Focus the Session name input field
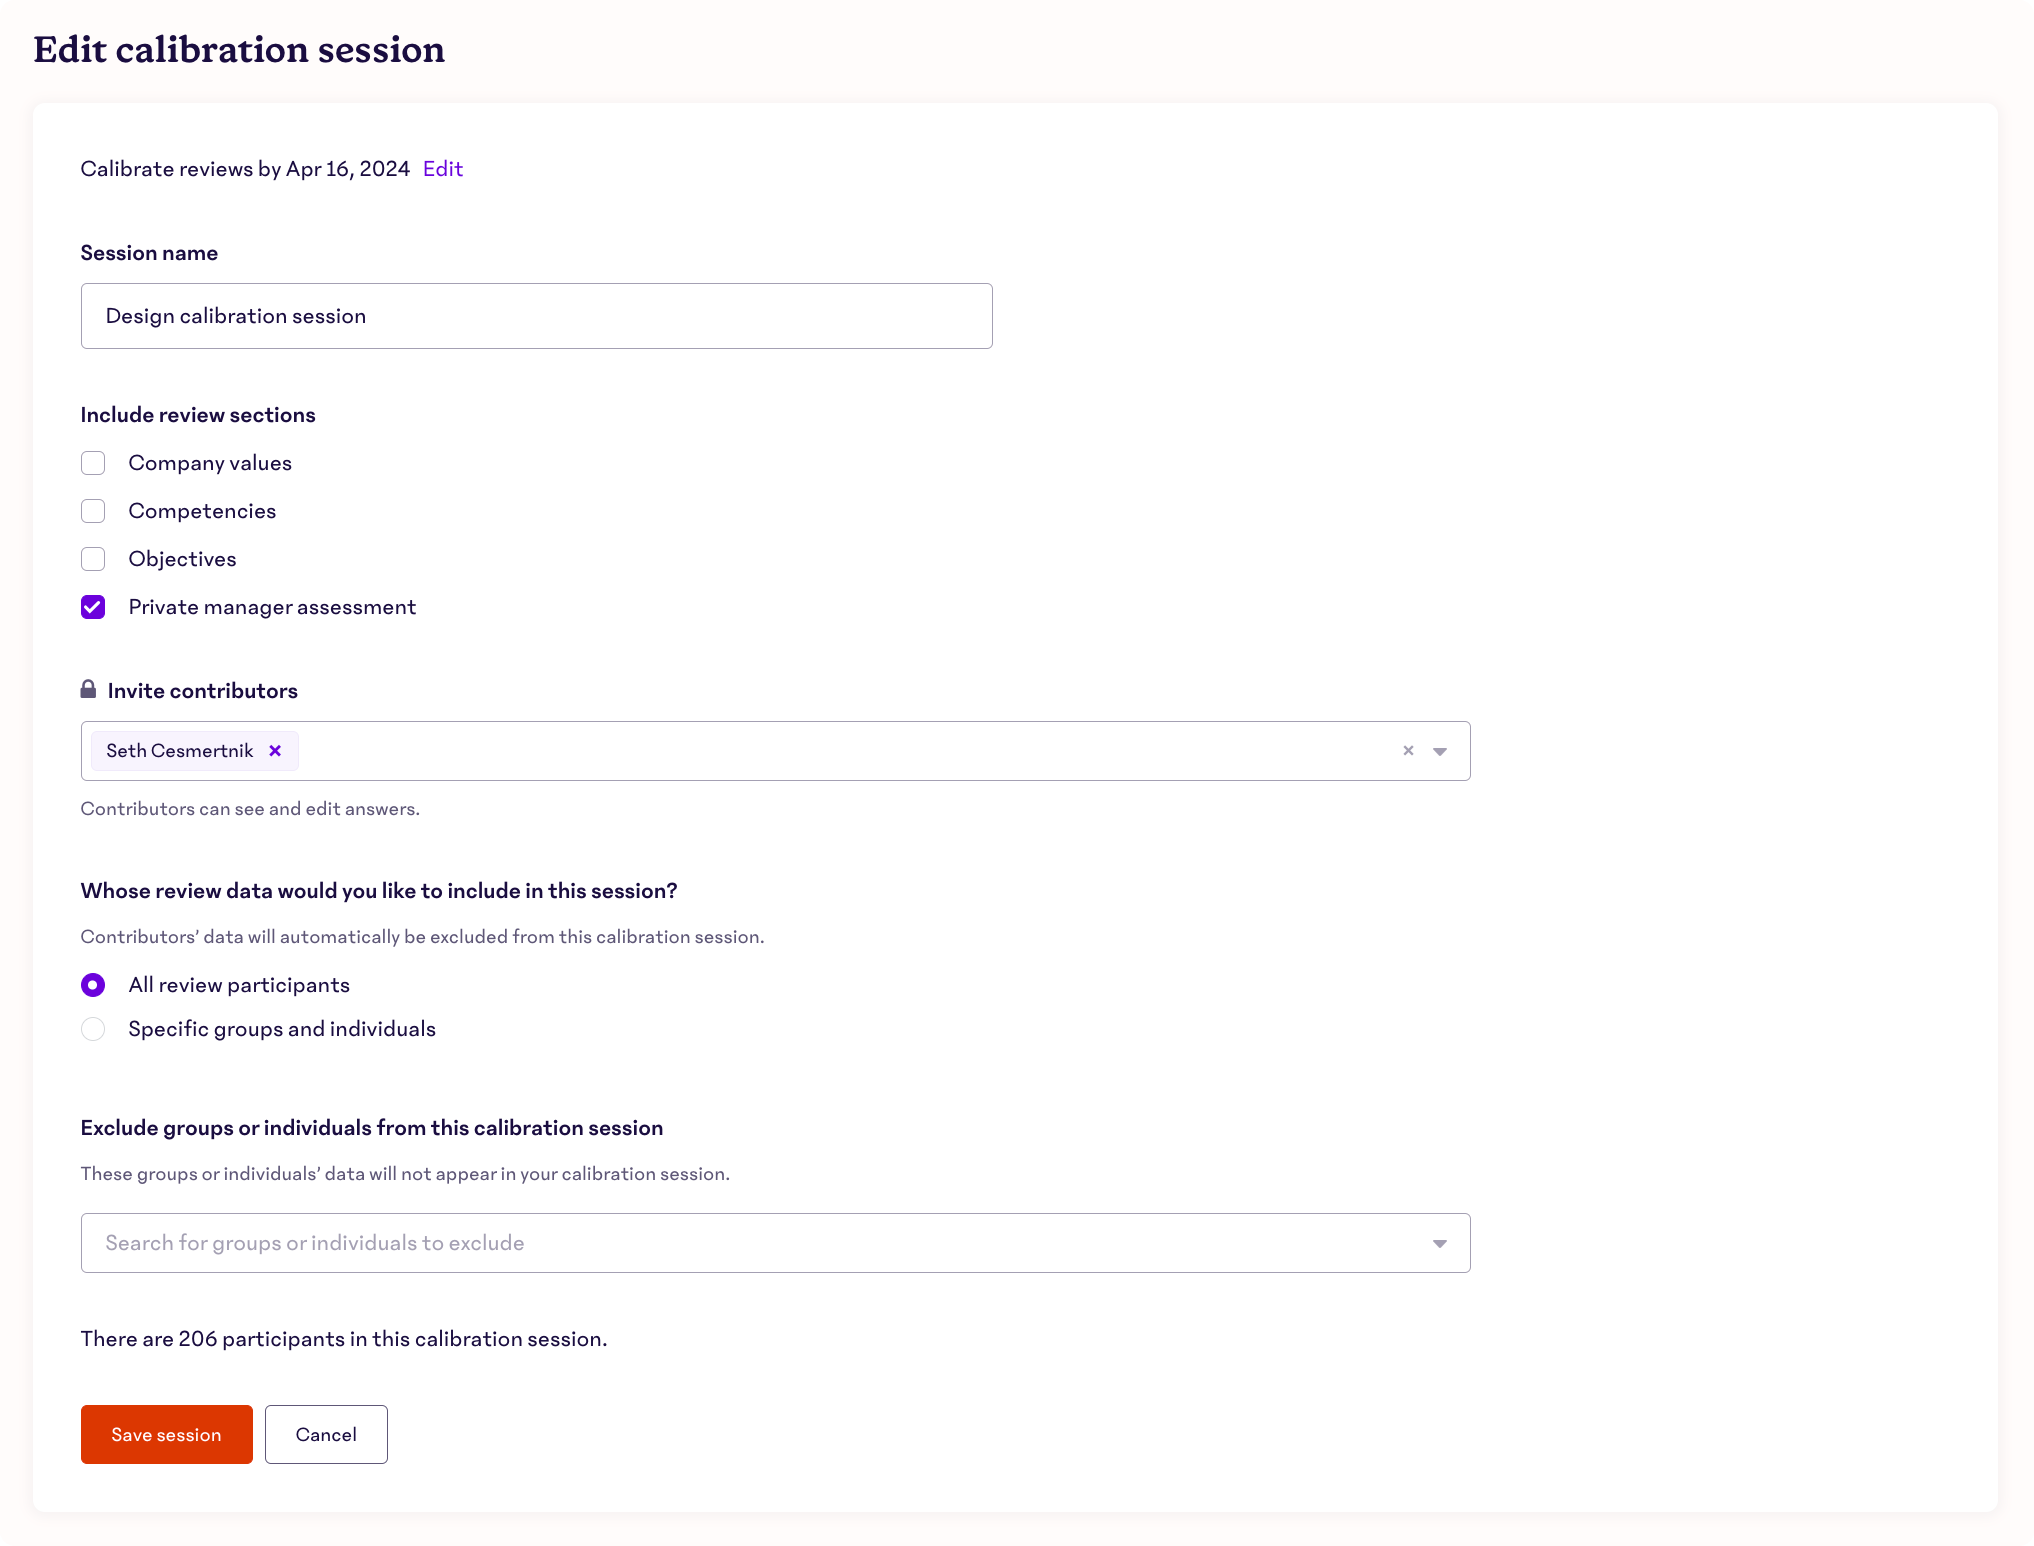The image size is (2034, 1546). [537, 316]
